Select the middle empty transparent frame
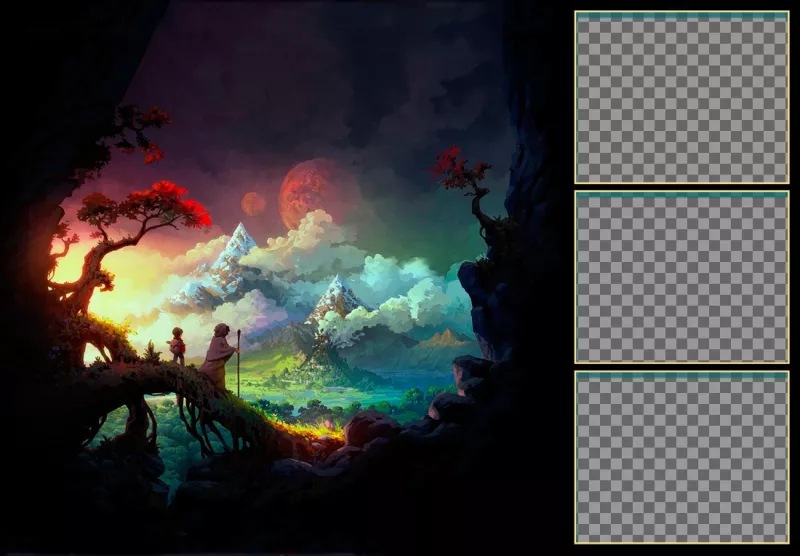800x556 pixels. [682, 280]
